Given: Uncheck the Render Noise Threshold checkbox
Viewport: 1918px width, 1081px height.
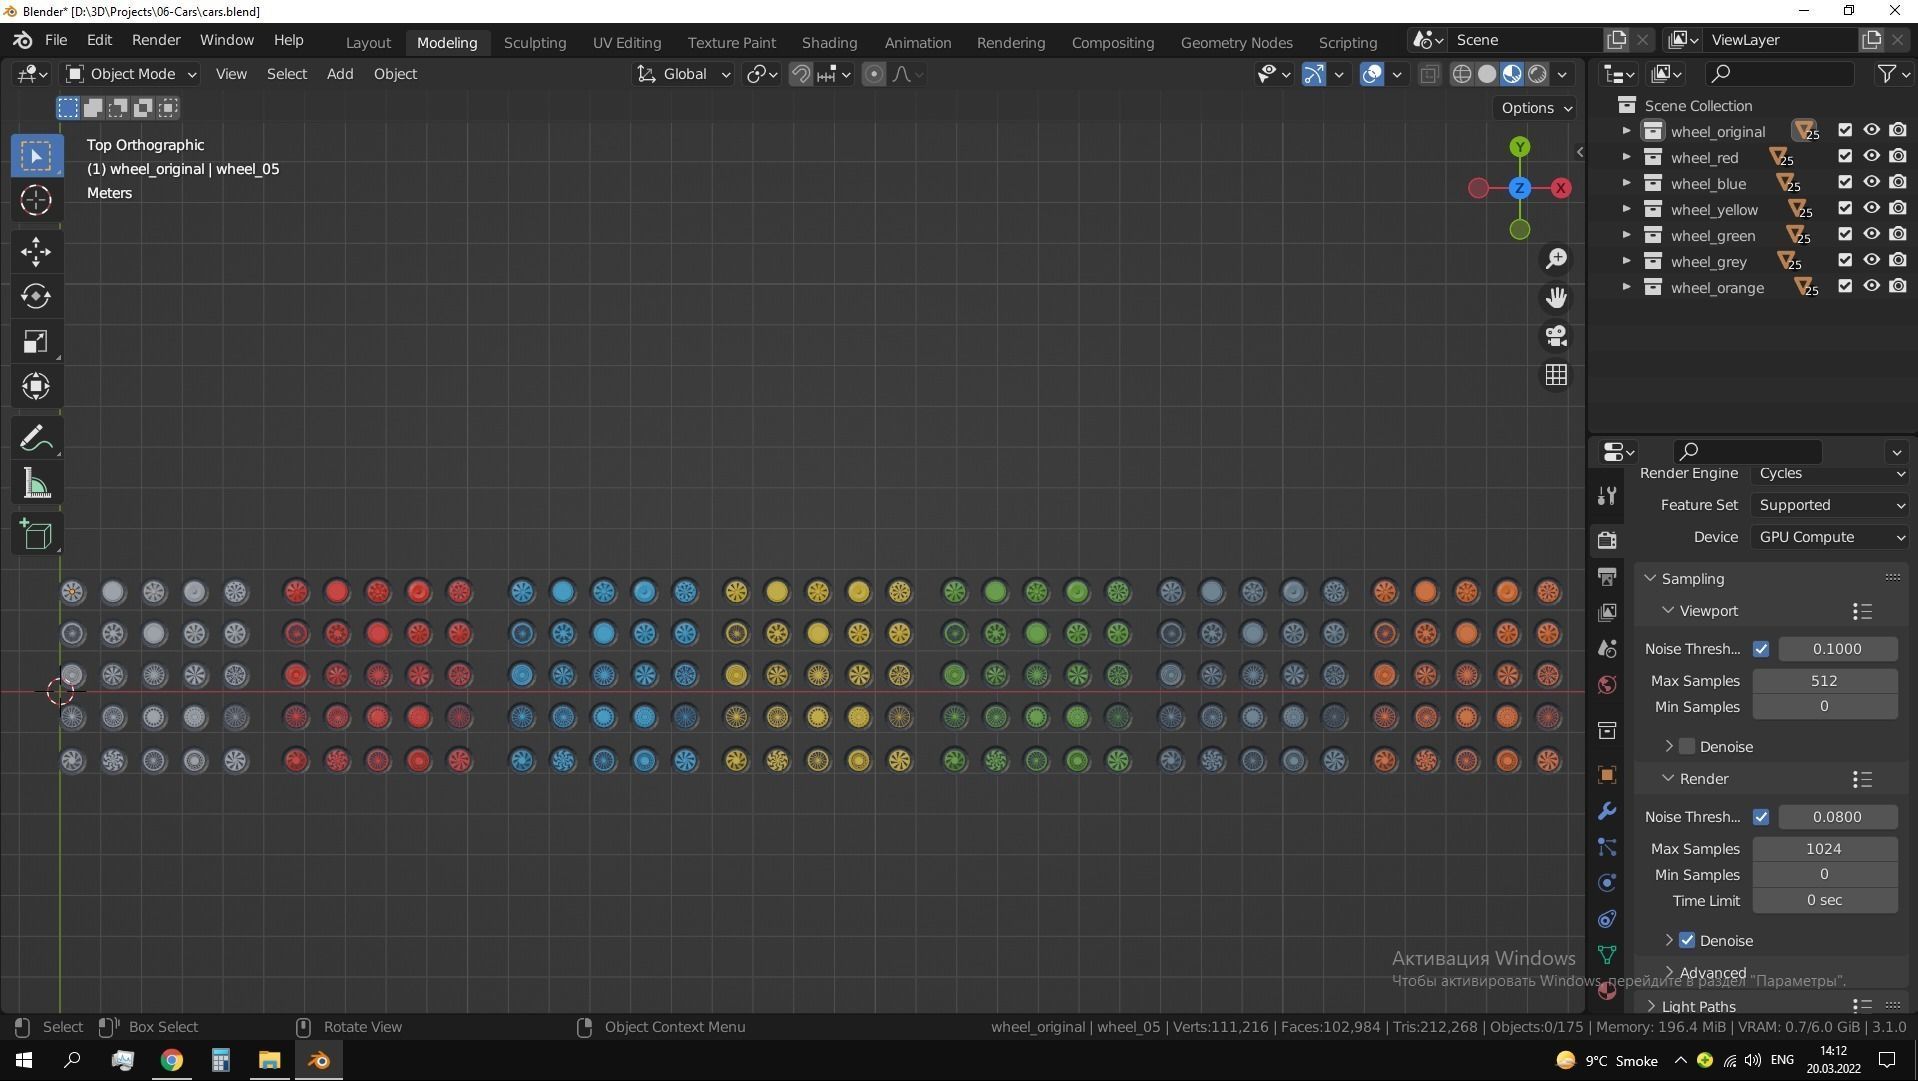Looking at the screenshot, I should tap(1761, 817).
